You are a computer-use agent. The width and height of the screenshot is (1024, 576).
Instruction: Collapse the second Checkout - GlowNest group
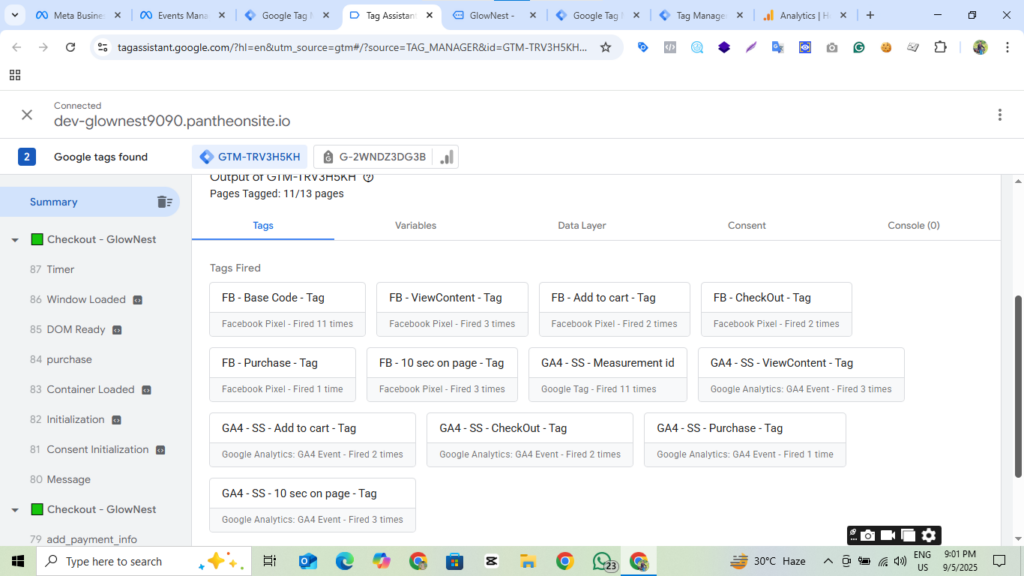pyautogui.click(x=14, y=509)
